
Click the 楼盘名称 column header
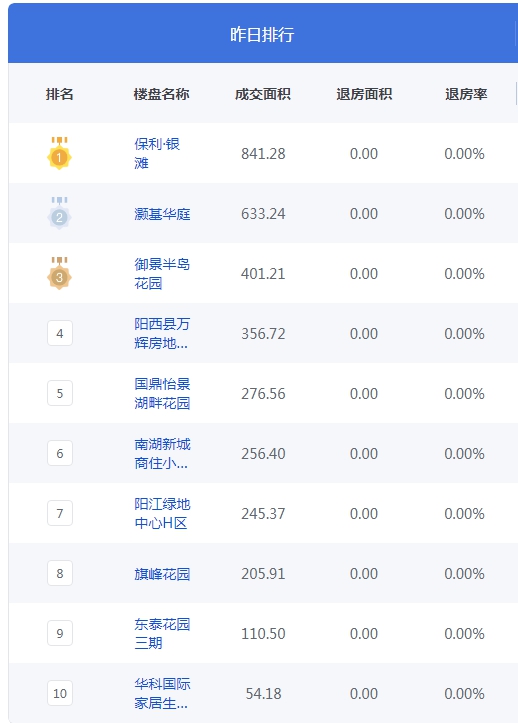coord(161,94)
